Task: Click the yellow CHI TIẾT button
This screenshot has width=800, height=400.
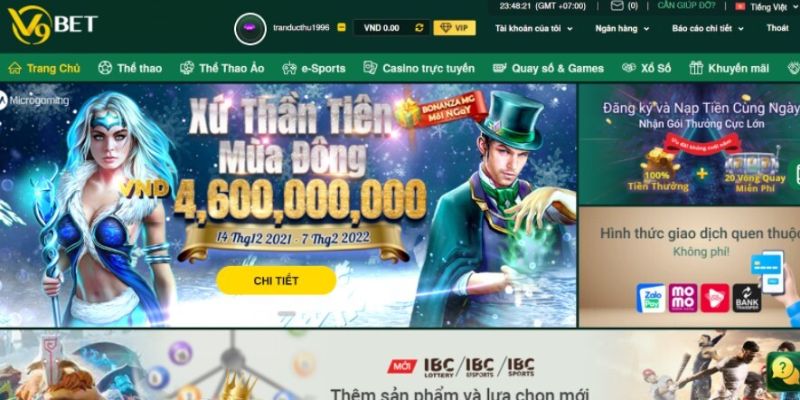Action: [x=276, y=281]
